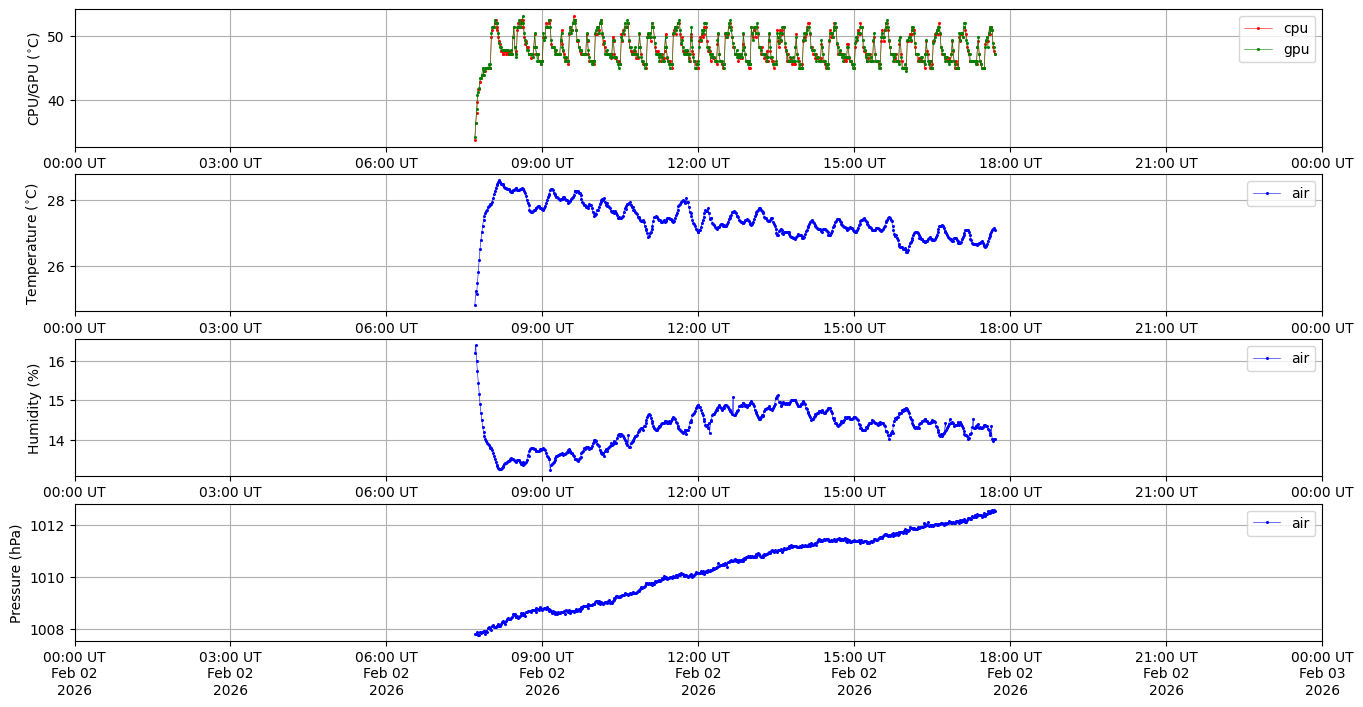
Task: Click the Pressure (hPa) y-axis label
Action: click(16, 573)
